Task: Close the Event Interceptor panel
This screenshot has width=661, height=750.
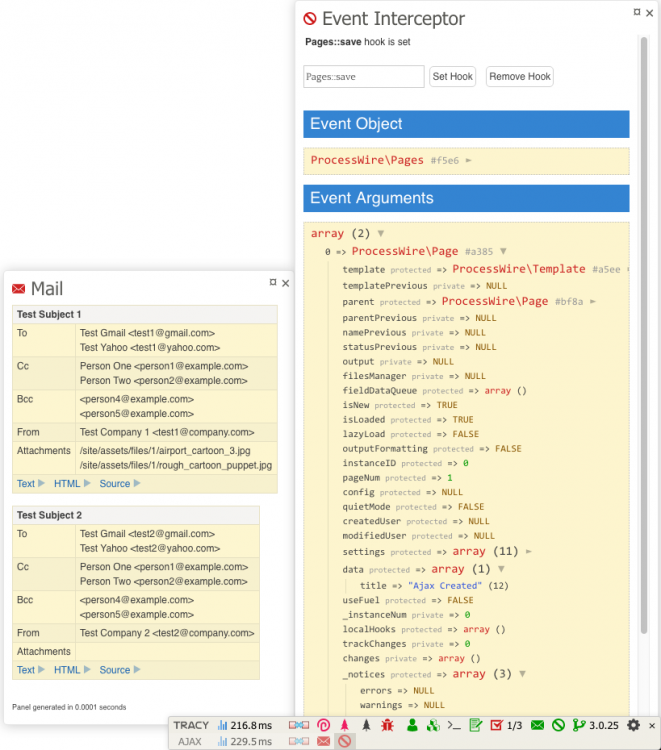Action: 650,13
